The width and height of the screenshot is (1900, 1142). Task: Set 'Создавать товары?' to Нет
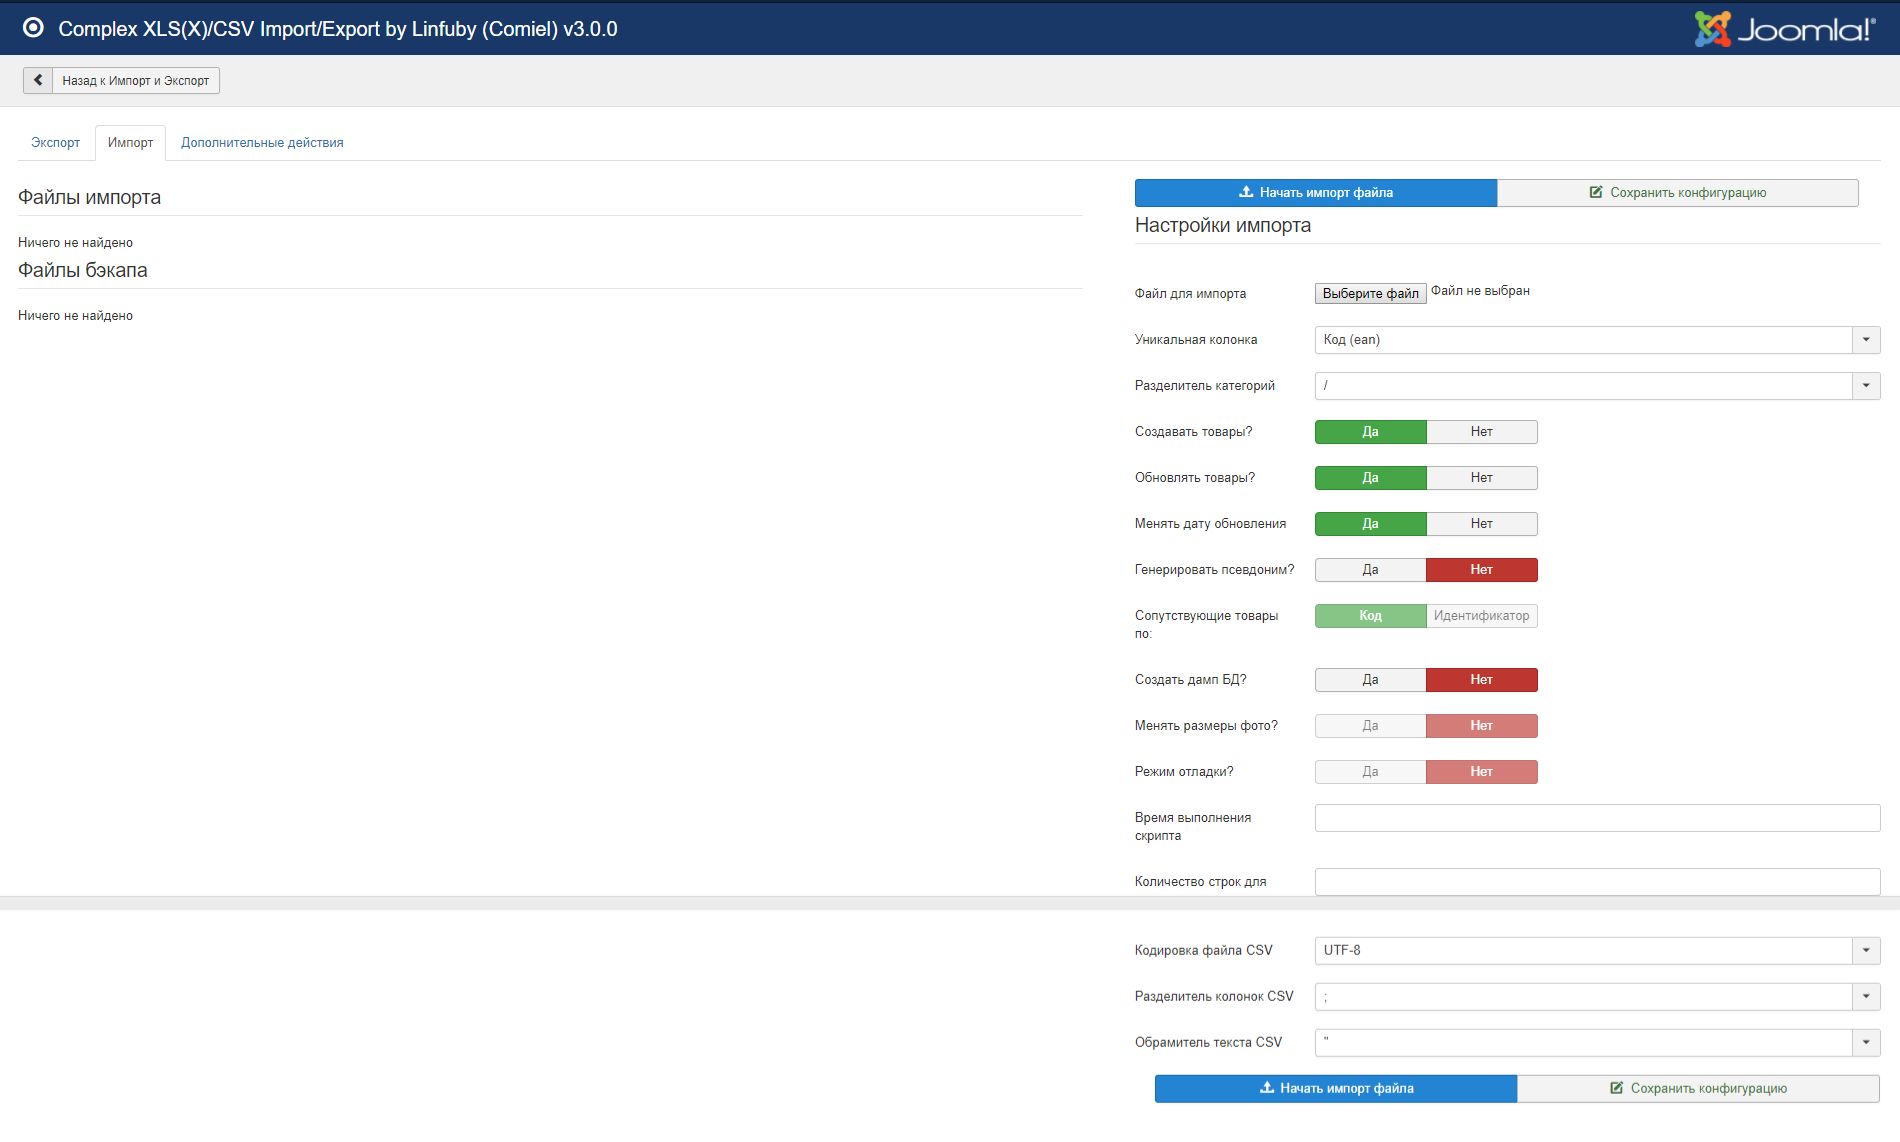click(1481, 432)
